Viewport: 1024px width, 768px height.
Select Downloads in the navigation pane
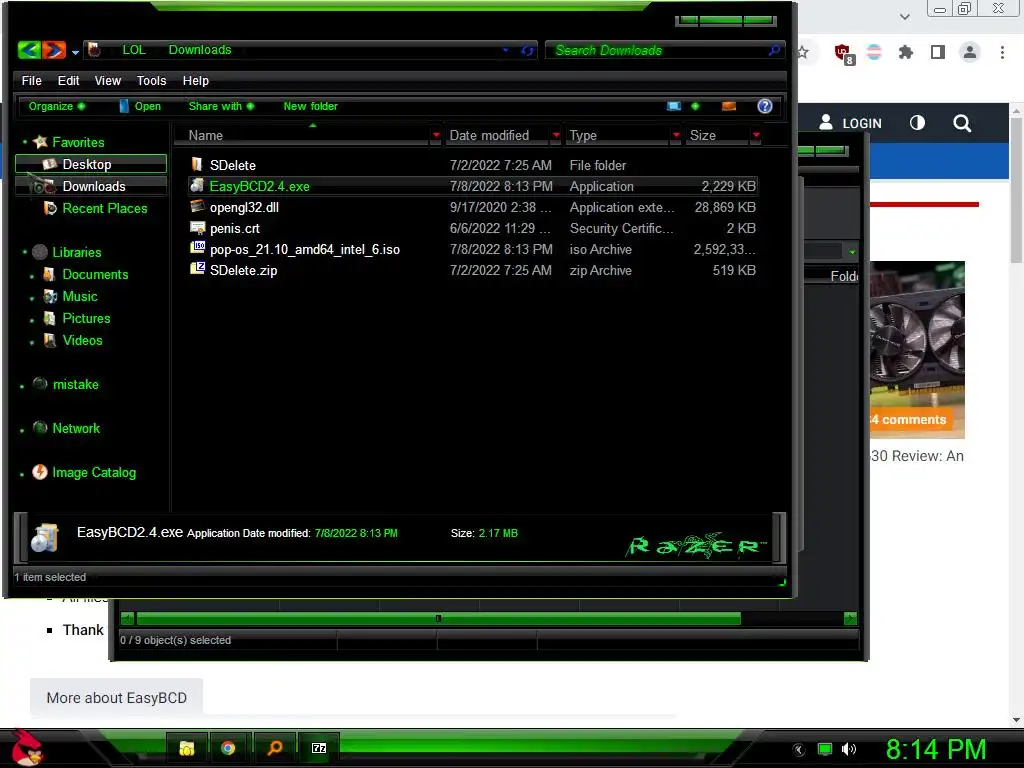(x=93, y=187)
